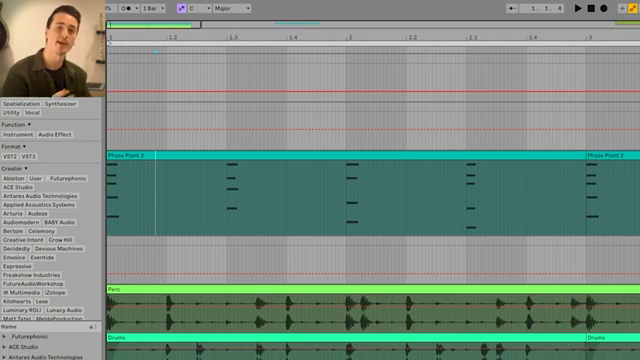Image resolution: width=640 pixels, height=360 pixels.
Task: Click the arrangement position field 1.1.4
Action: (x=541, y=8)
